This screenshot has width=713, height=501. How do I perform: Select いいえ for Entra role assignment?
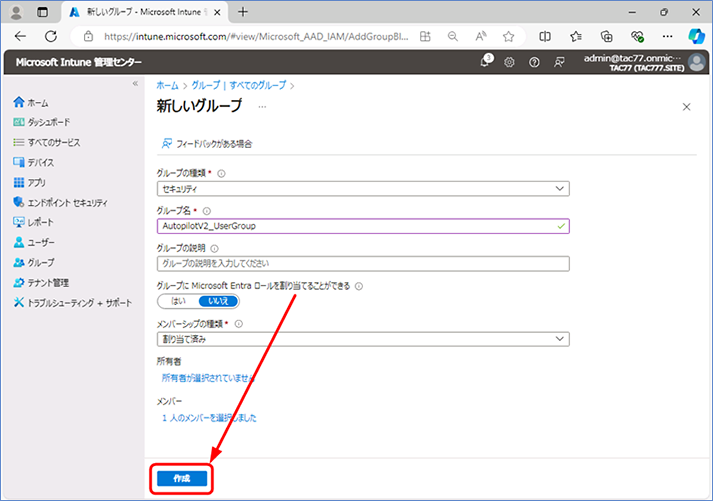click(x=218, y=301)
